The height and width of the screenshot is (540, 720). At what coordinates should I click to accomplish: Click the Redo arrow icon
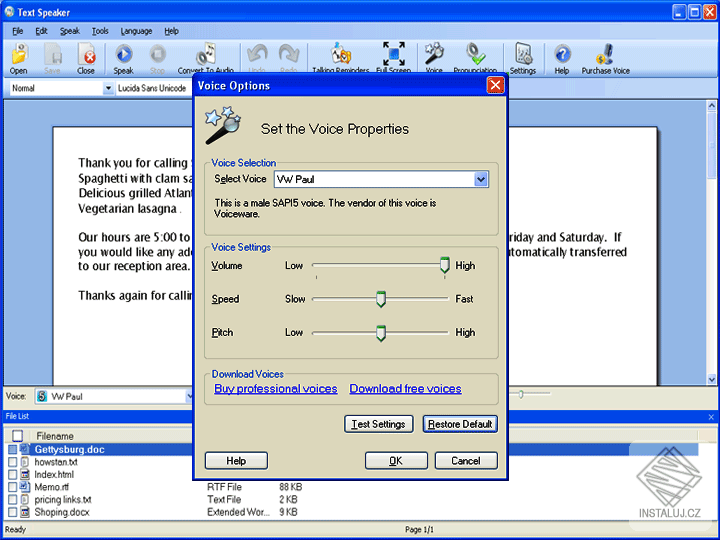(288, 57)
